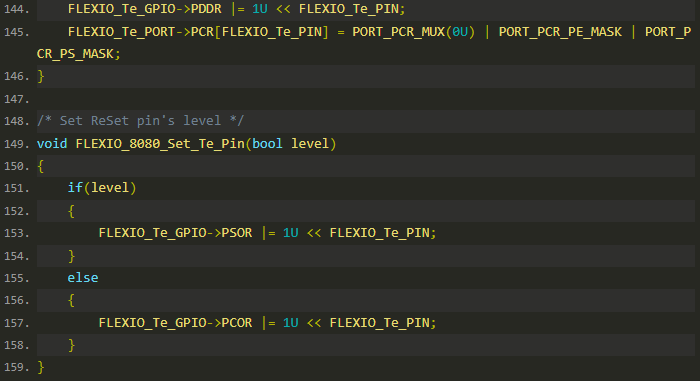
Task: Click the if keyword on line 151
Action: (75, 188)
